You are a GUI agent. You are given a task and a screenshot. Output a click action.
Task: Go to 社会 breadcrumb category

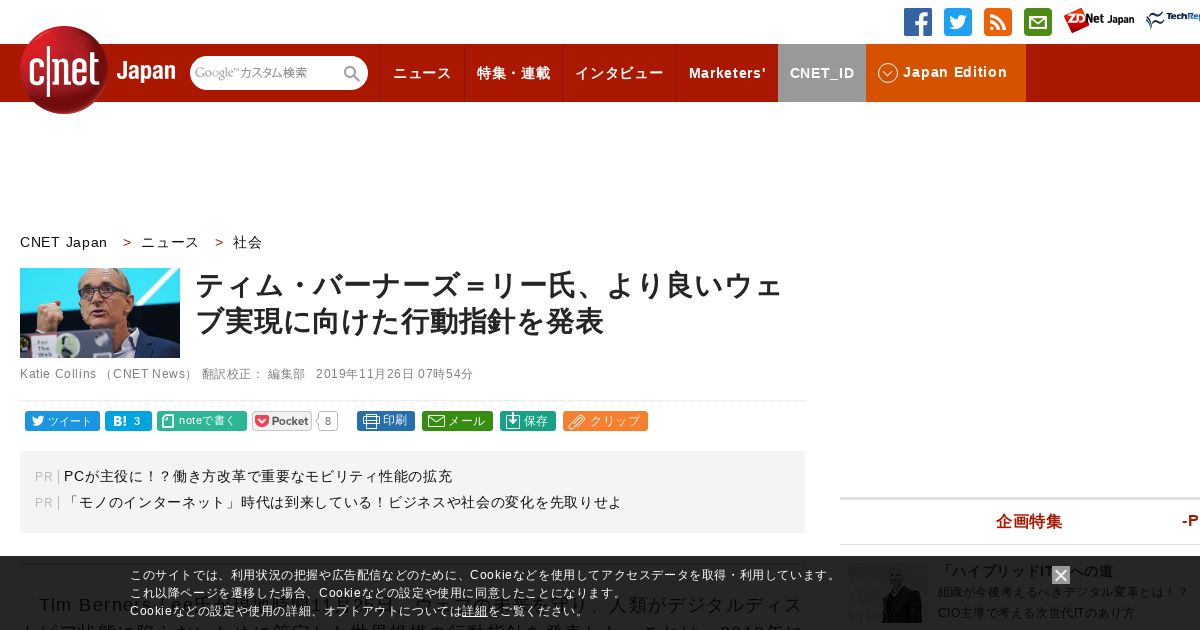tap(247, 242)
